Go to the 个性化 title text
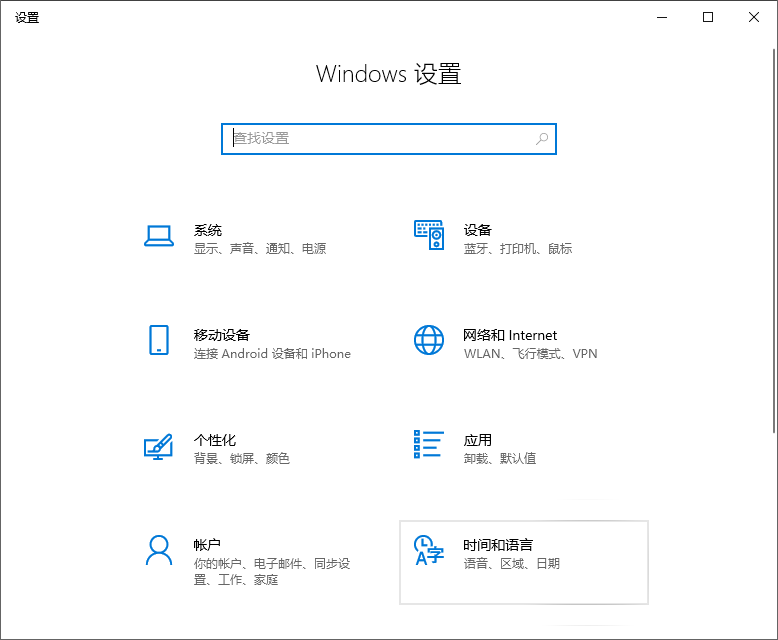The height and width of the screenshot is (640, 778). pyautogui.click(x=214, y=440)
